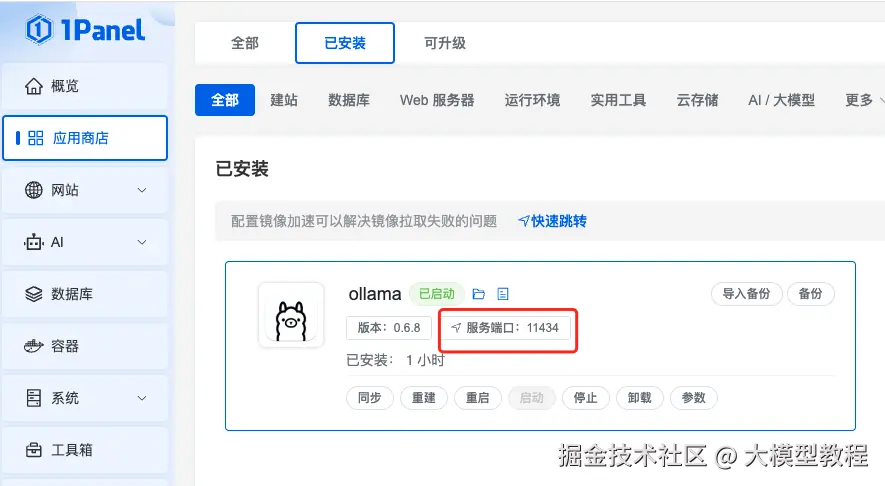Click the 1Panel logo
Viewport: 885px width, 486px height.
coord(86,29)
